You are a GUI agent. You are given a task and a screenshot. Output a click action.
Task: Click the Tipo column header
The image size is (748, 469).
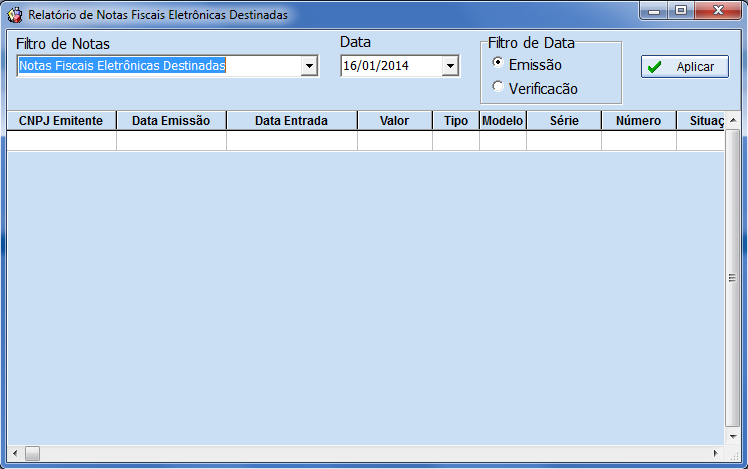456,120
